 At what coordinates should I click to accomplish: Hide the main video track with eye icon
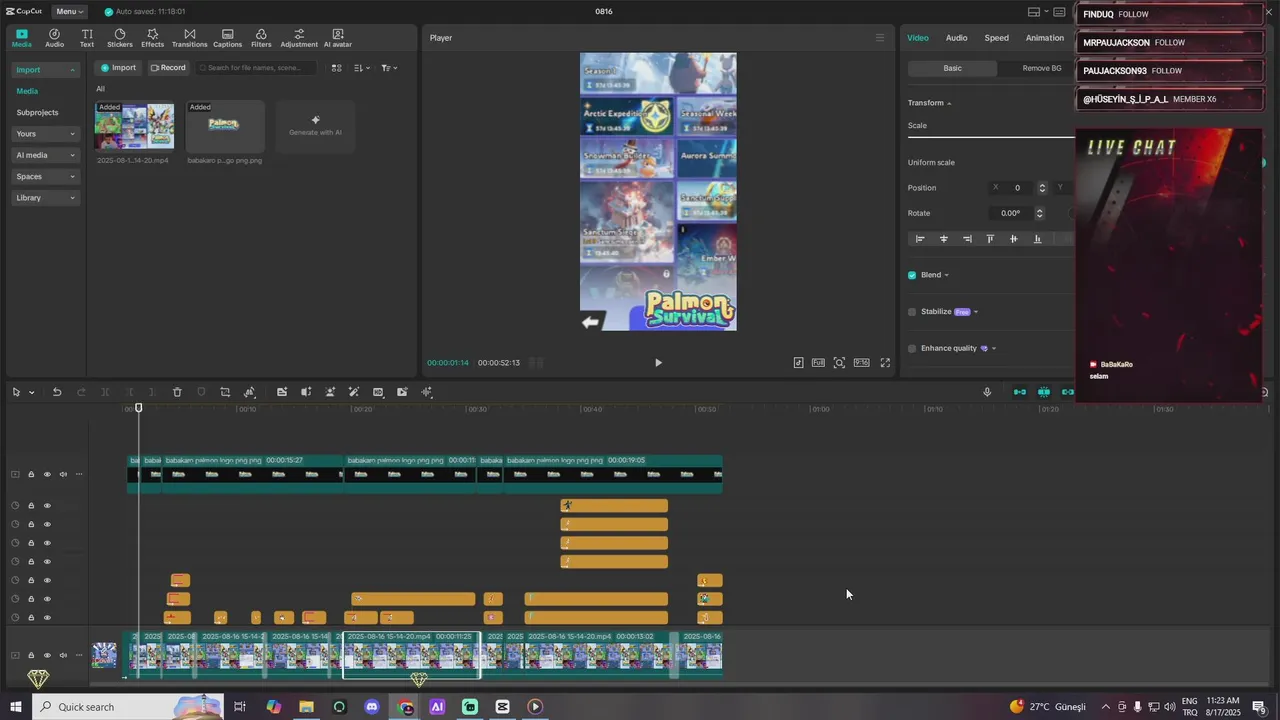47,656
